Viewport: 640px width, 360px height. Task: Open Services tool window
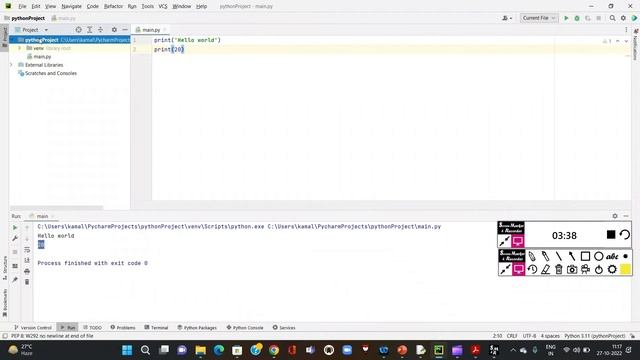tap(284, 327)
